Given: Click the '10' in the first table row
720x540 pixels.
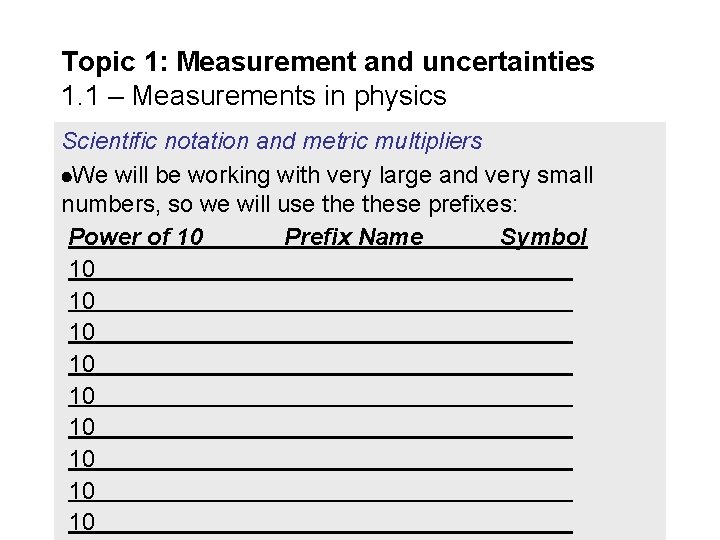Looking at the screenshot, I should (82, 269).
